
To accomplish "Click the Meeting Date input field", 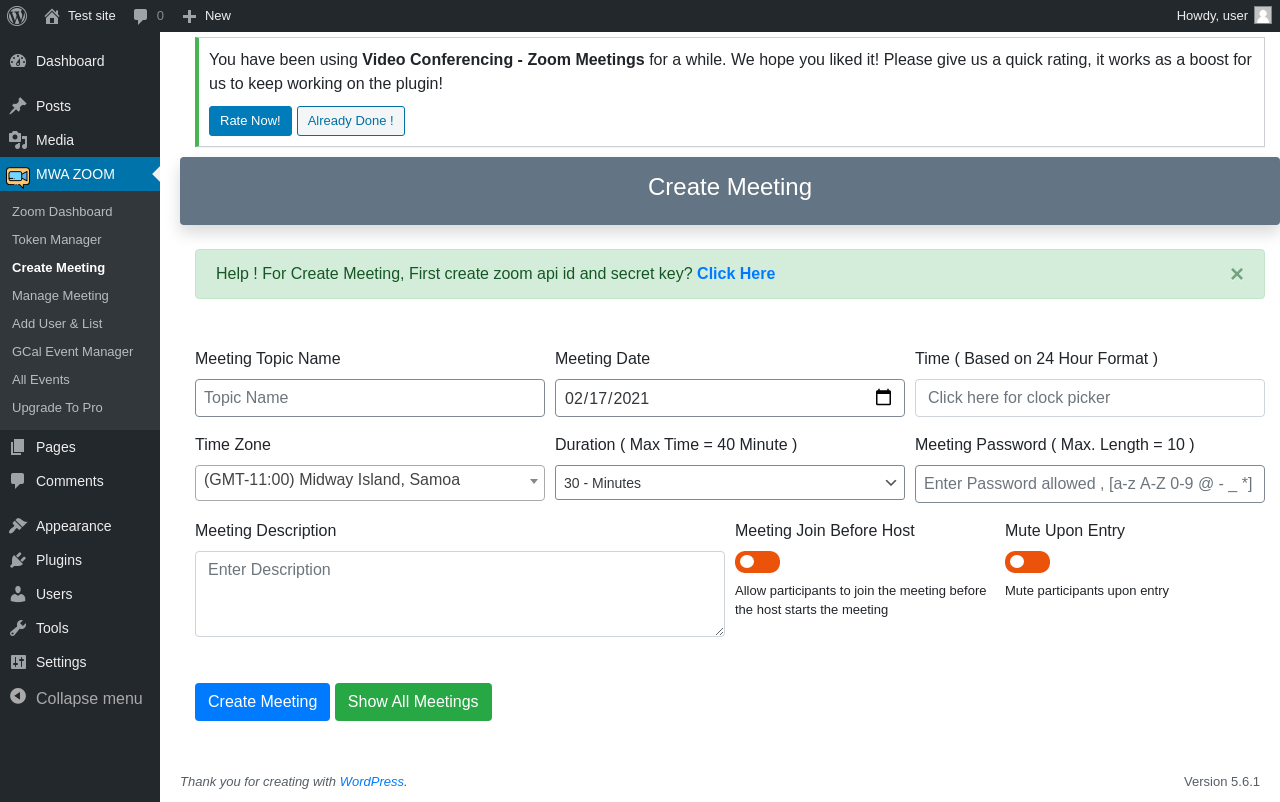I will pos(730,398).
